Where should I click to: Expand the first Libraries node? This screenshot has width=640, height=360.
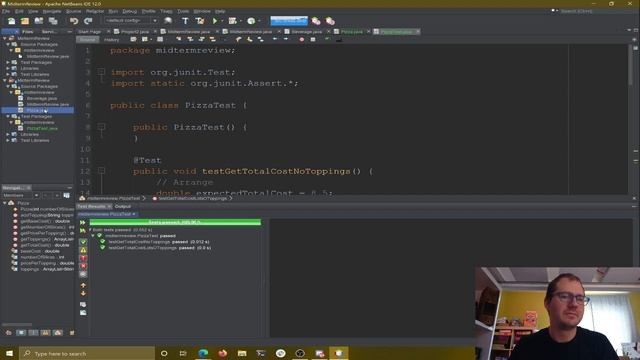(8, 69)
